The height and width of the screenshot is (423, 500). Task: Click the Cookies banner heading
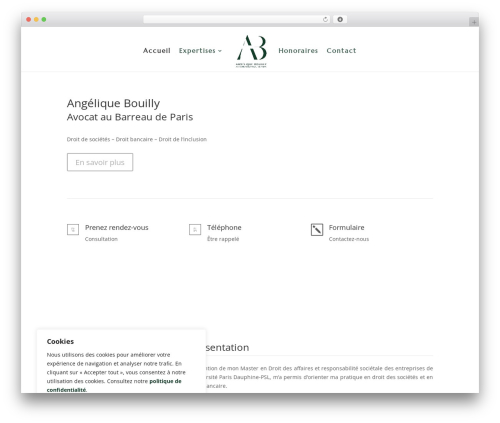pos(60,341)
